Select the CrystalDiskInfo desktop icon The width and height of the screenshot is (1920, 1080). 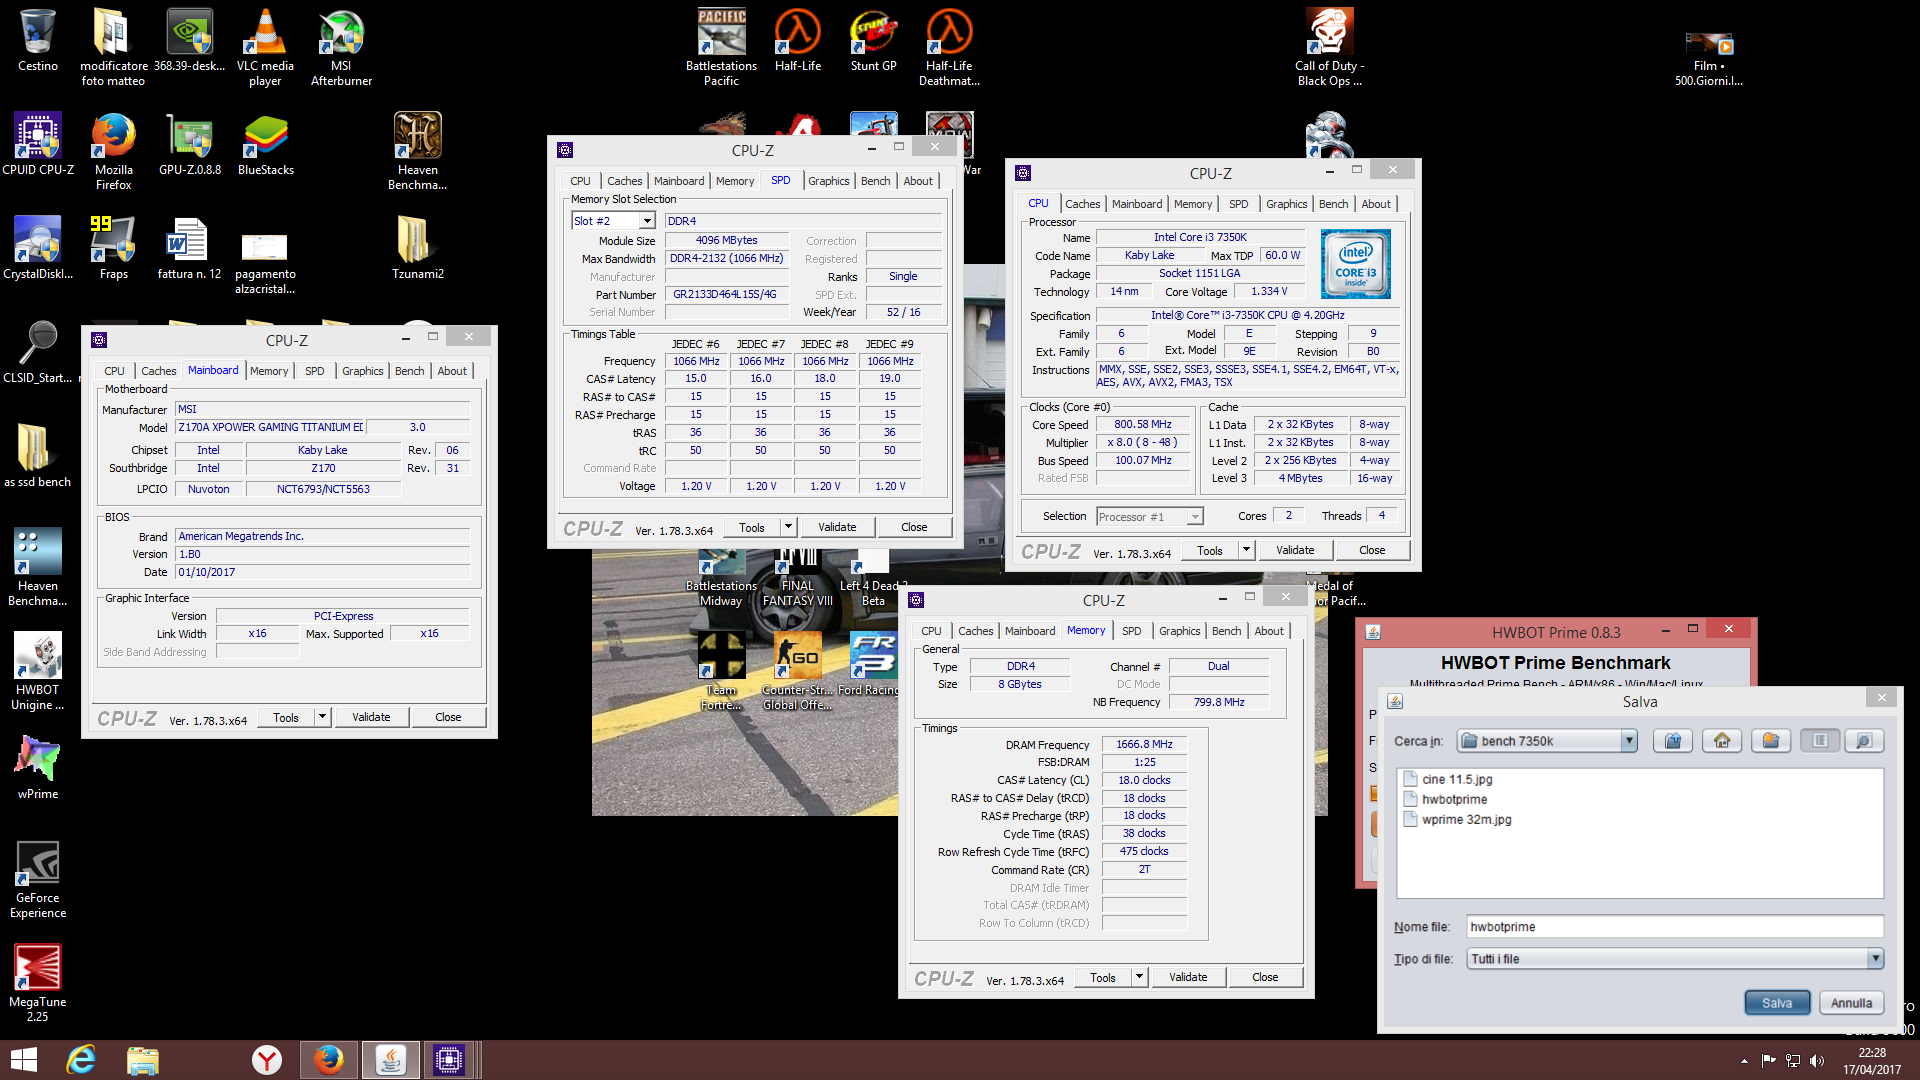tap(38, 249)
